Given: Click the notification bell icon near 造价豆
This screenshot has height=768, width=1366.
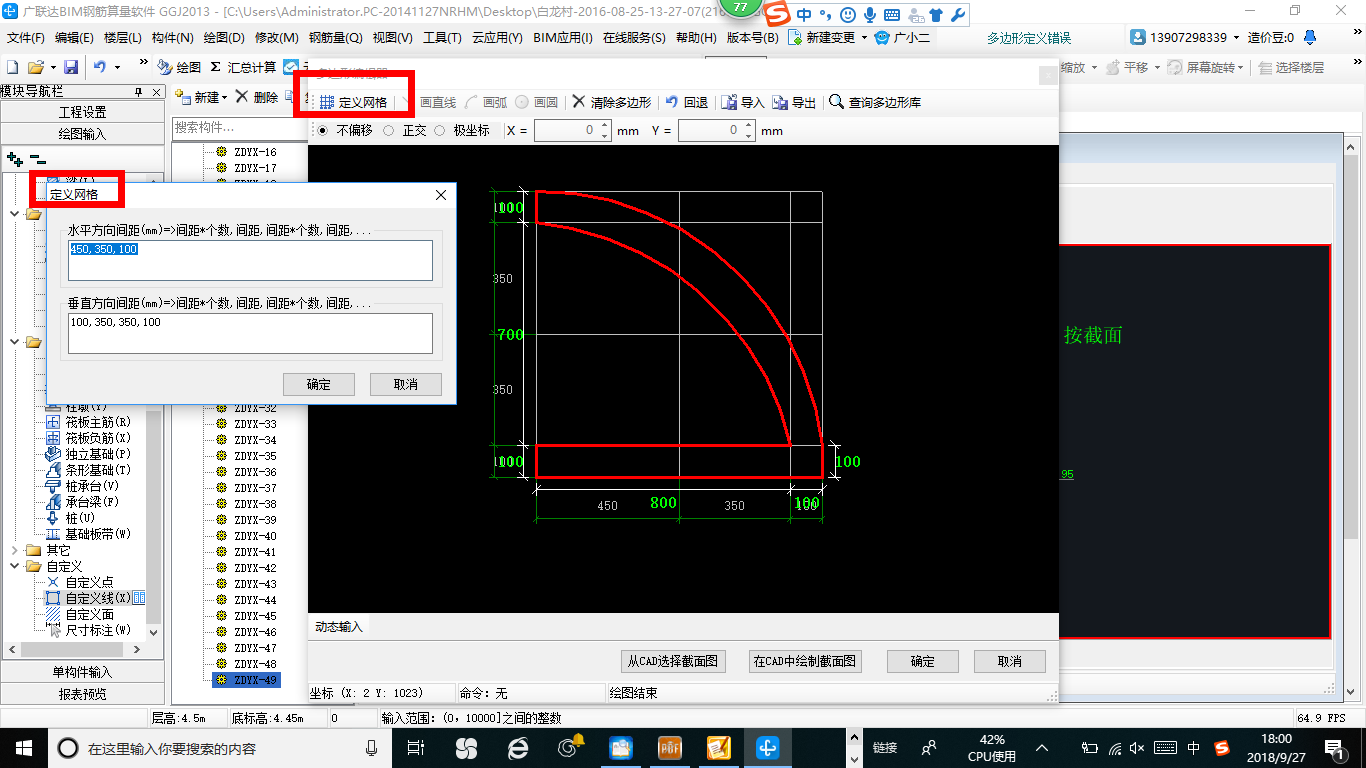Looking at the screenshot, I should tap(1309, 38).
